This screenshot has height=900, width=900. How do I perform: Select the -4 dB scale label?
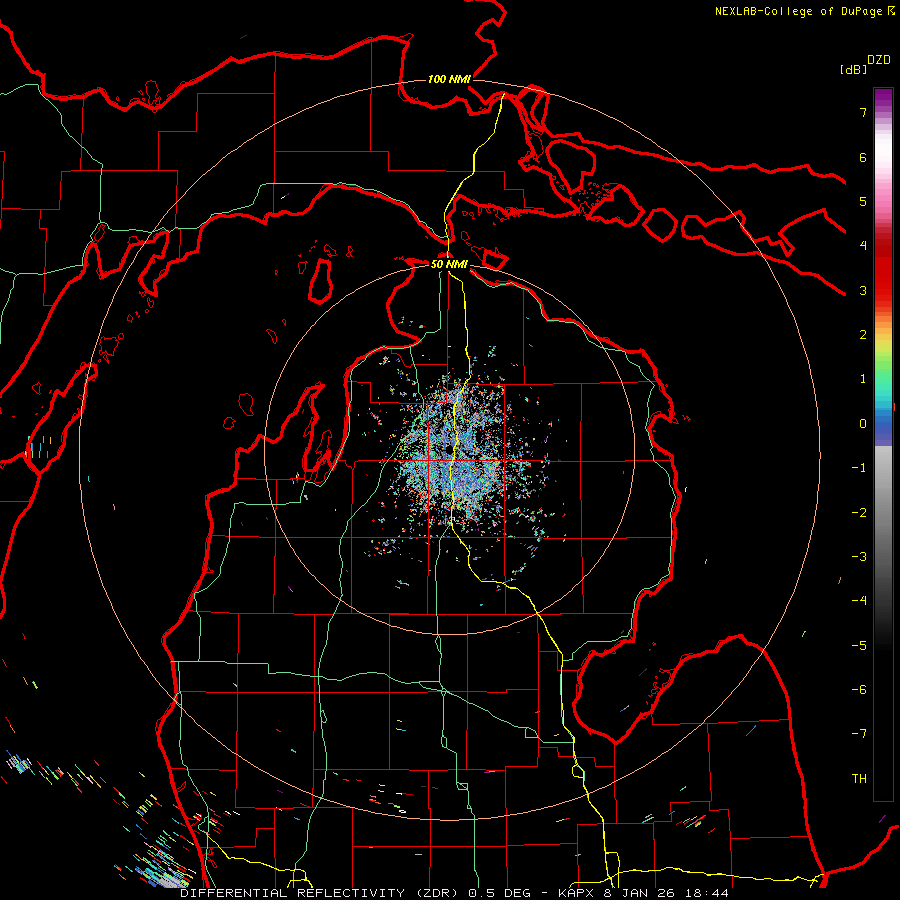point(859,601)
